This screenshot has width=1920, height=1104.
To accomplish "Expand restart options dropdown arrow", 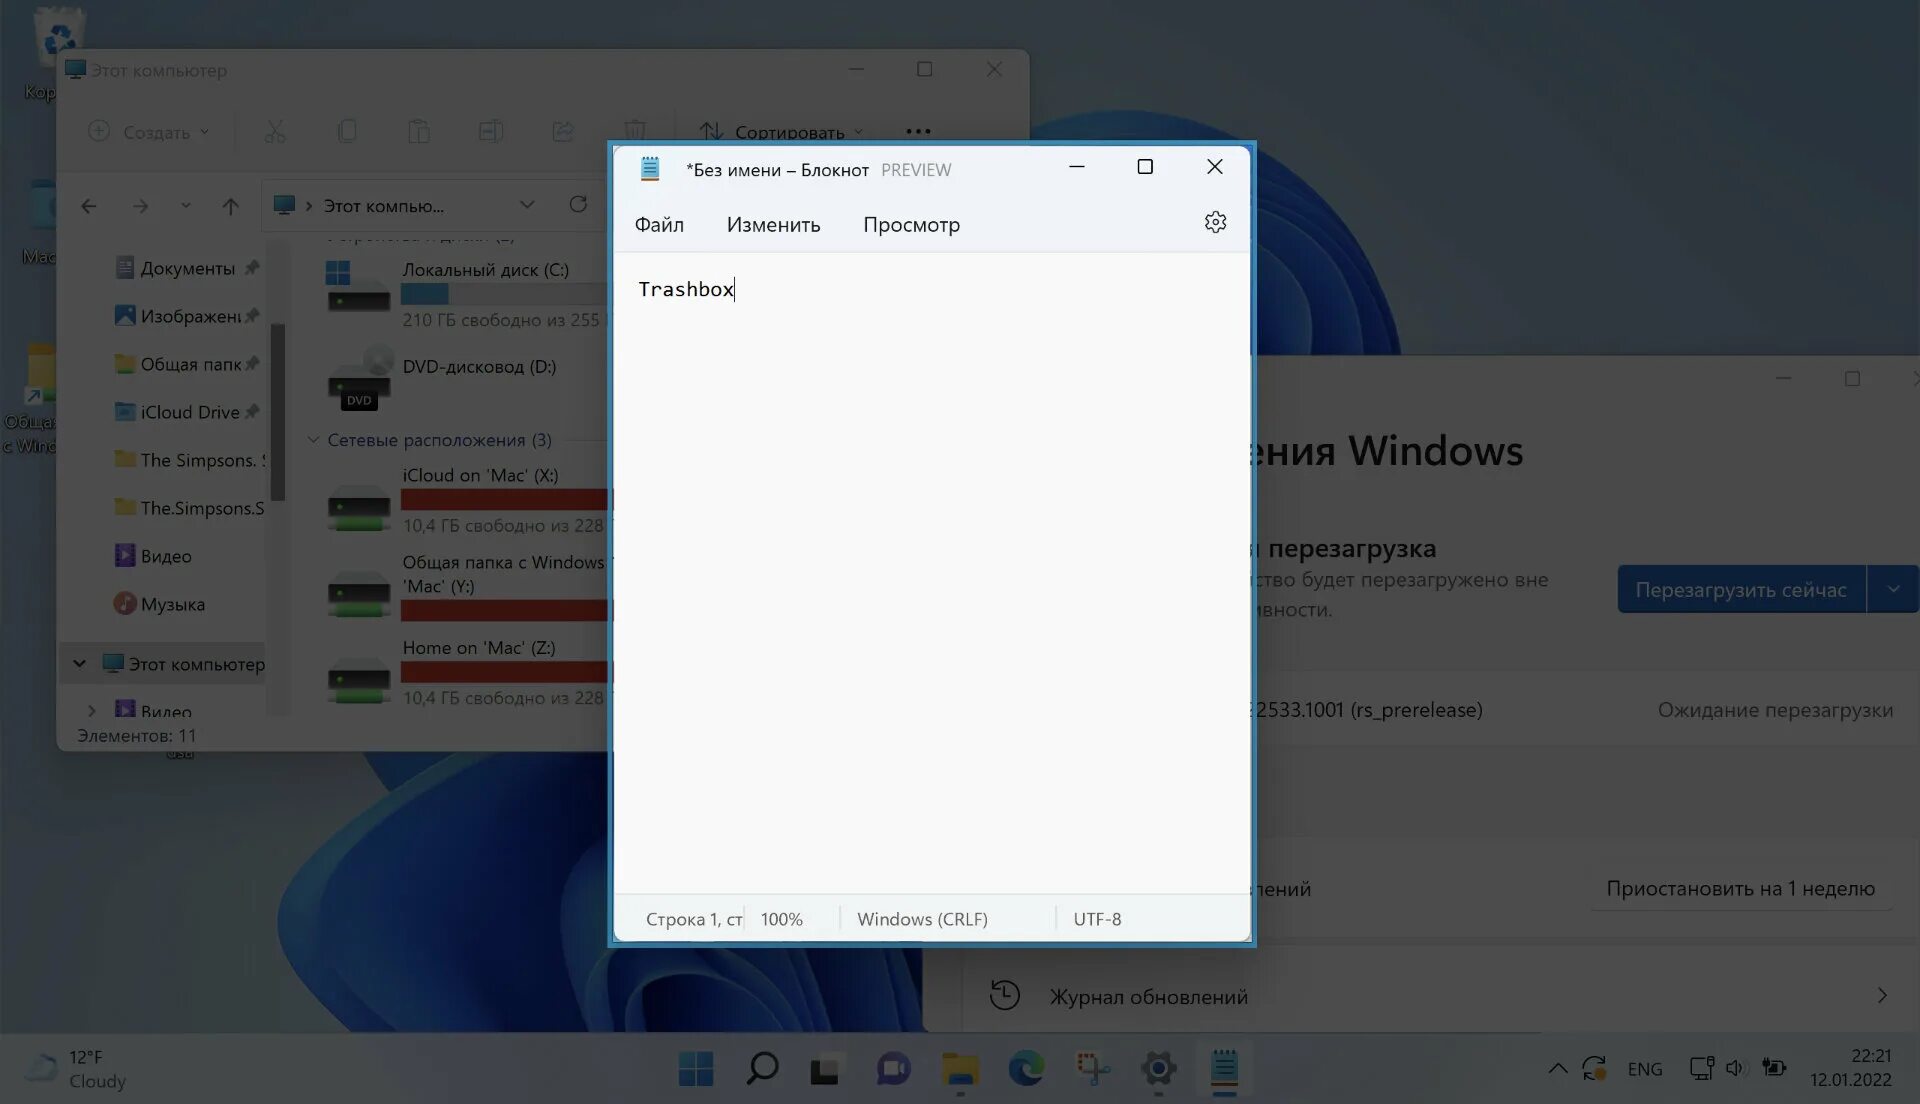I will pyautogui.click(x=1893, y=590).
